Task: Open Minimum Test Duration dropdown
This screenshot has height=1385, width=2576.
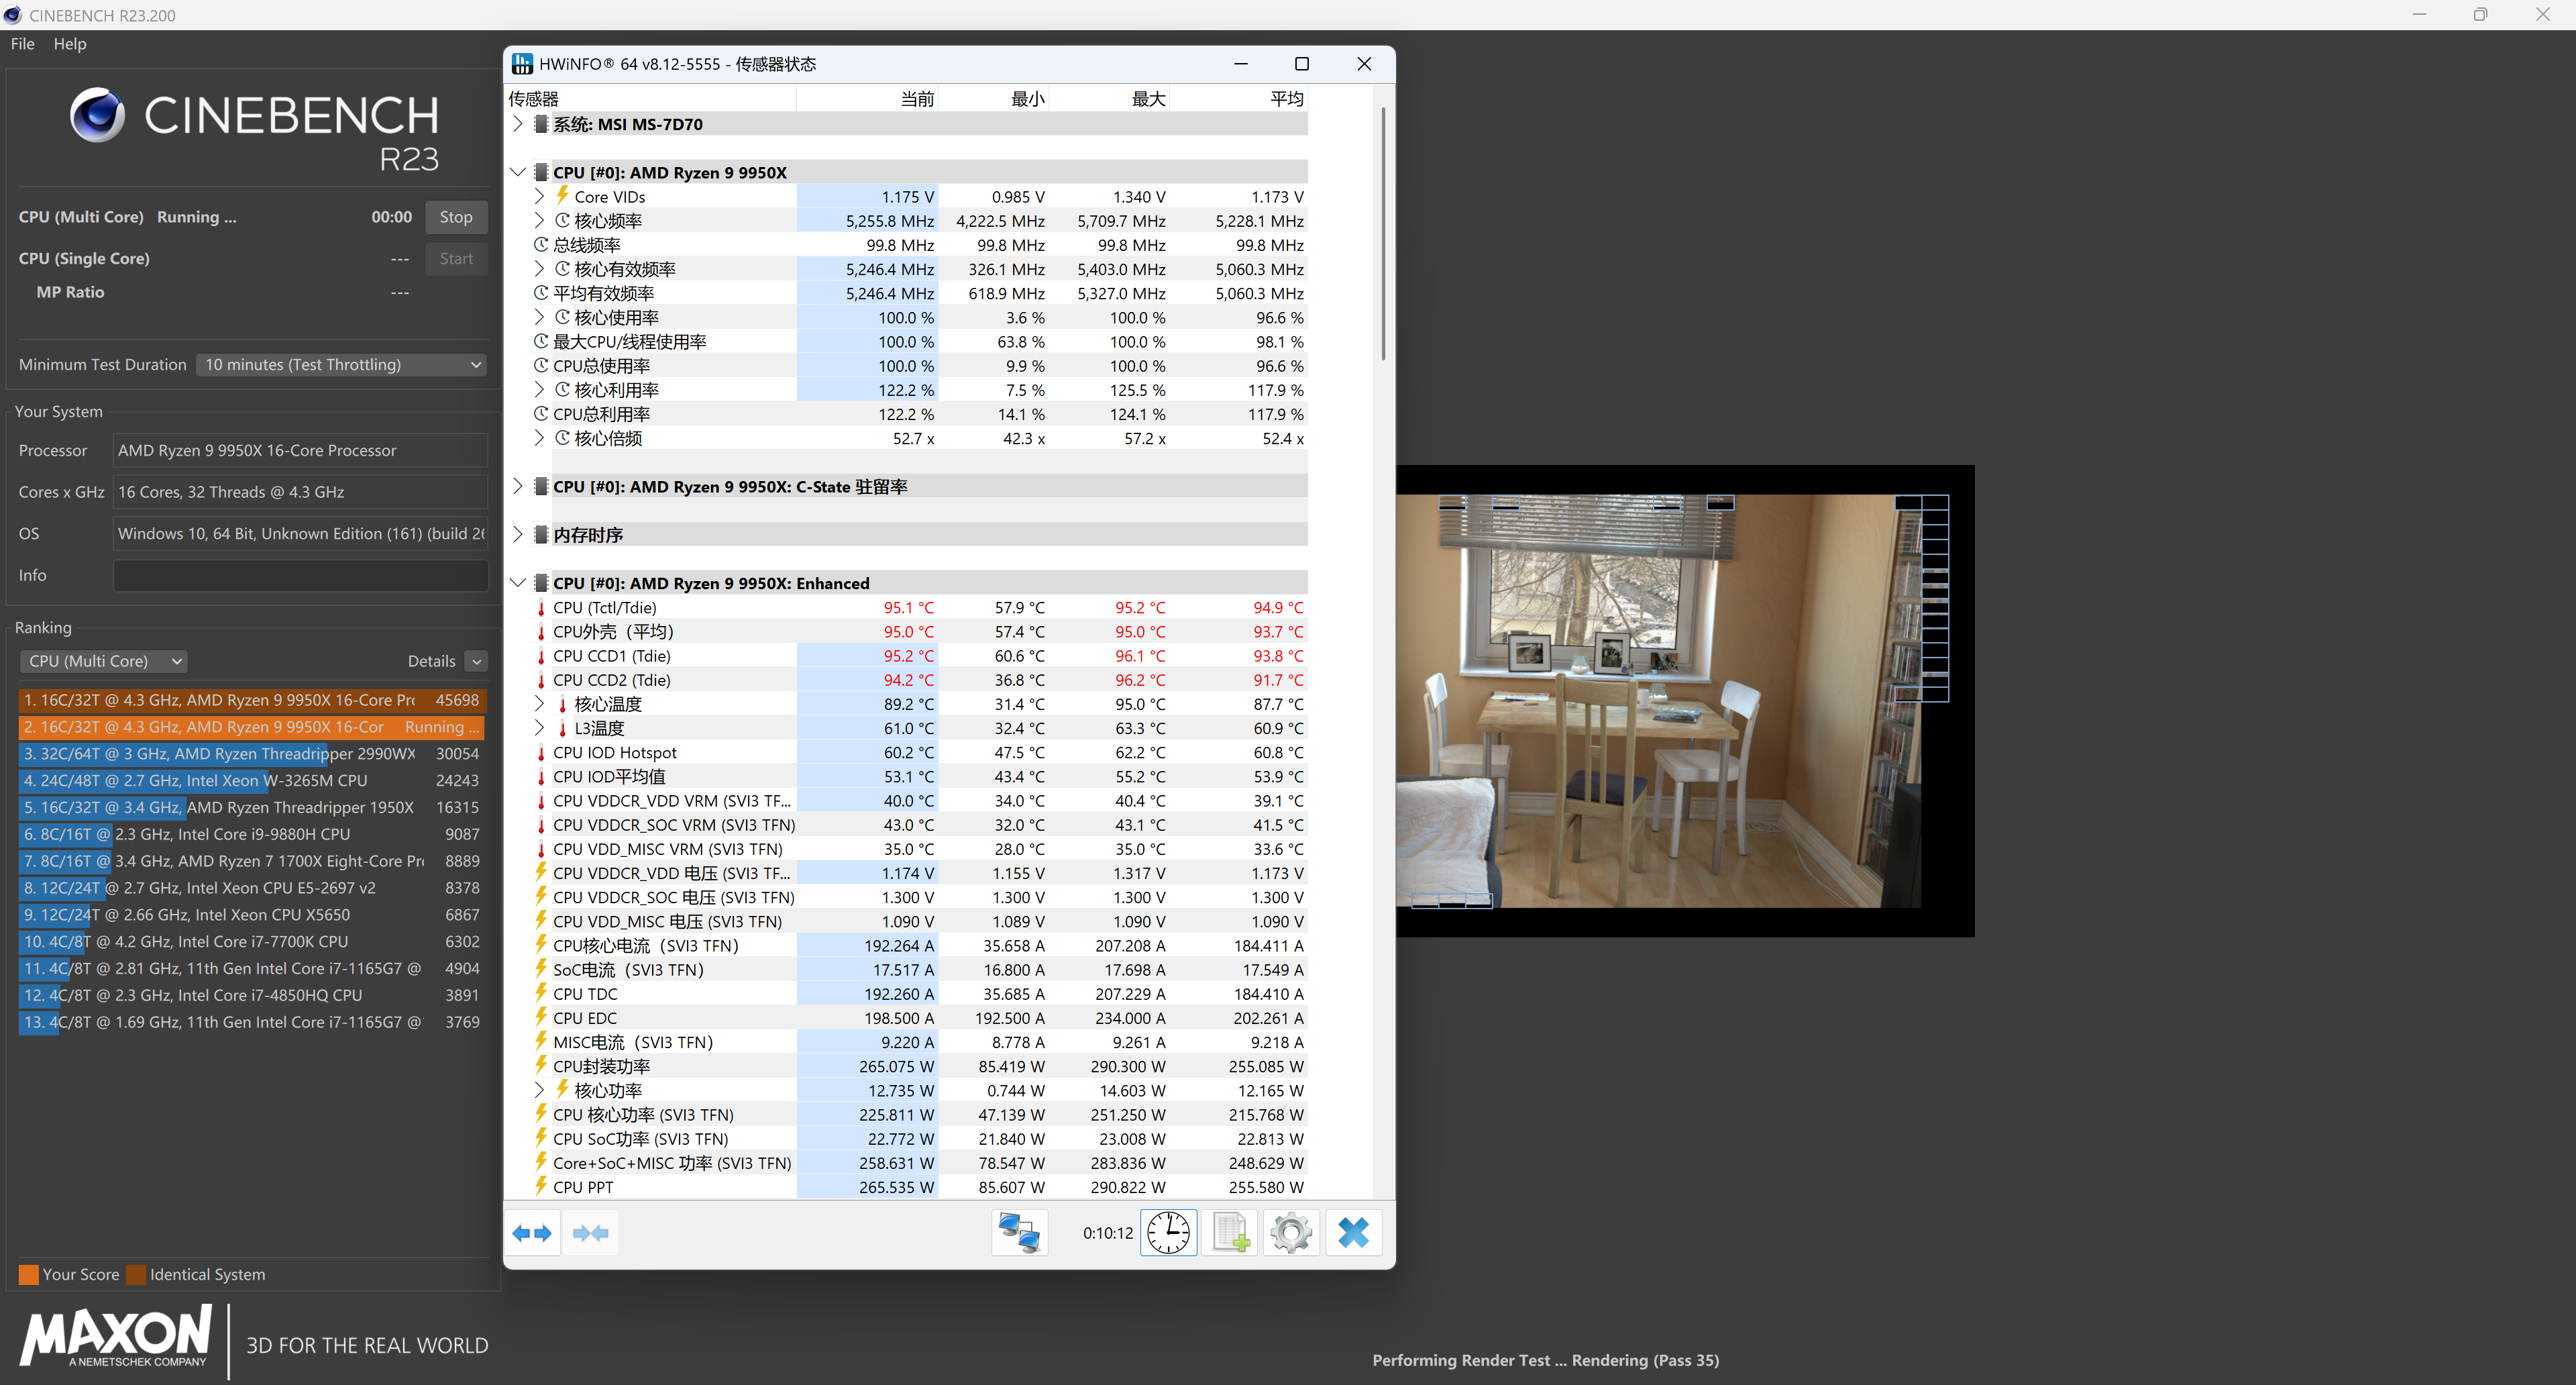Action: pyautogui.click(x=342, y=365)
